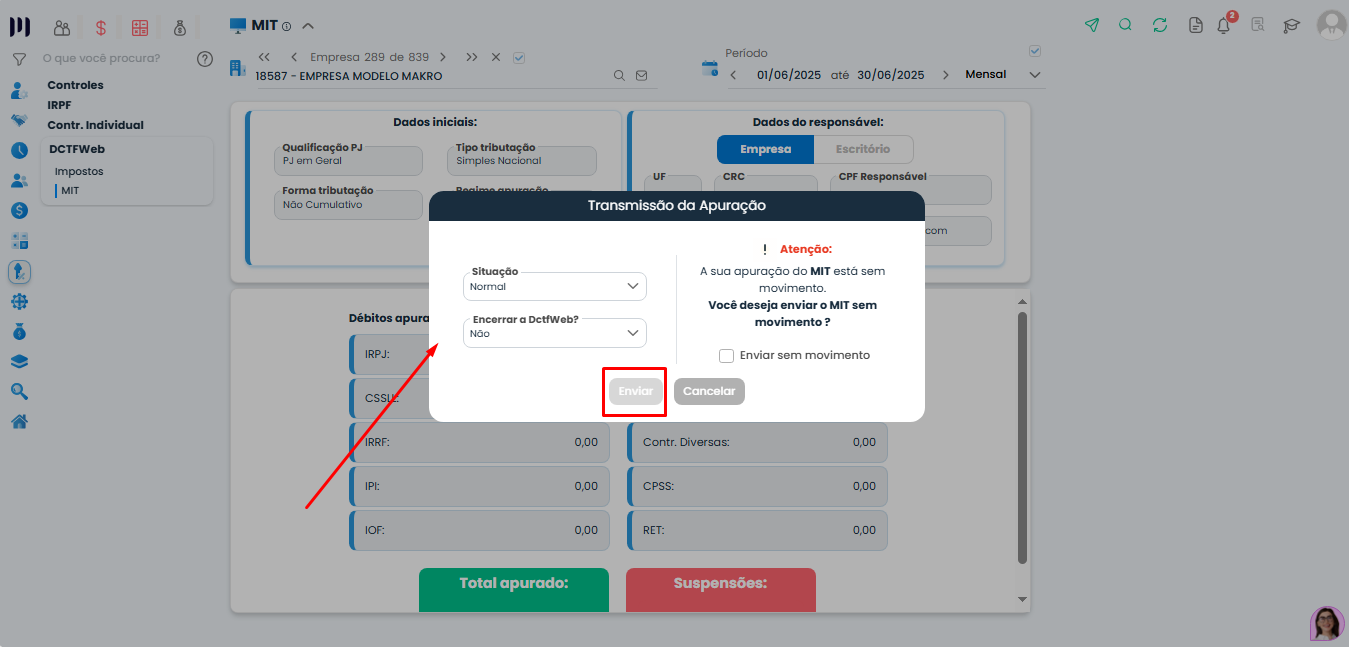The height and width of the screenshot is (647, 1349).
Task: Click the Tipo tributação field
Action: [522, 161]
